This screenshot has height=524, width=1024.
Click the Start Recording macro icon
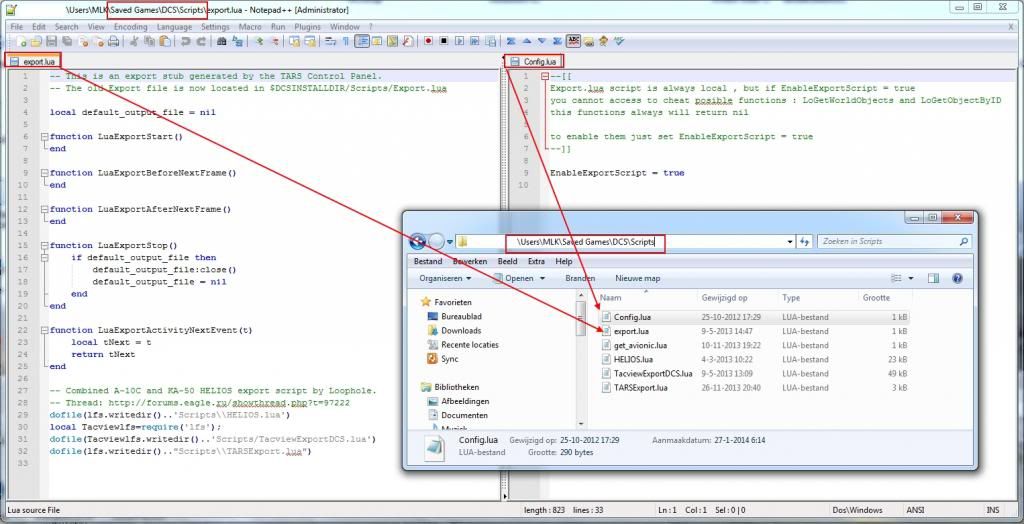tap(428, 41)
